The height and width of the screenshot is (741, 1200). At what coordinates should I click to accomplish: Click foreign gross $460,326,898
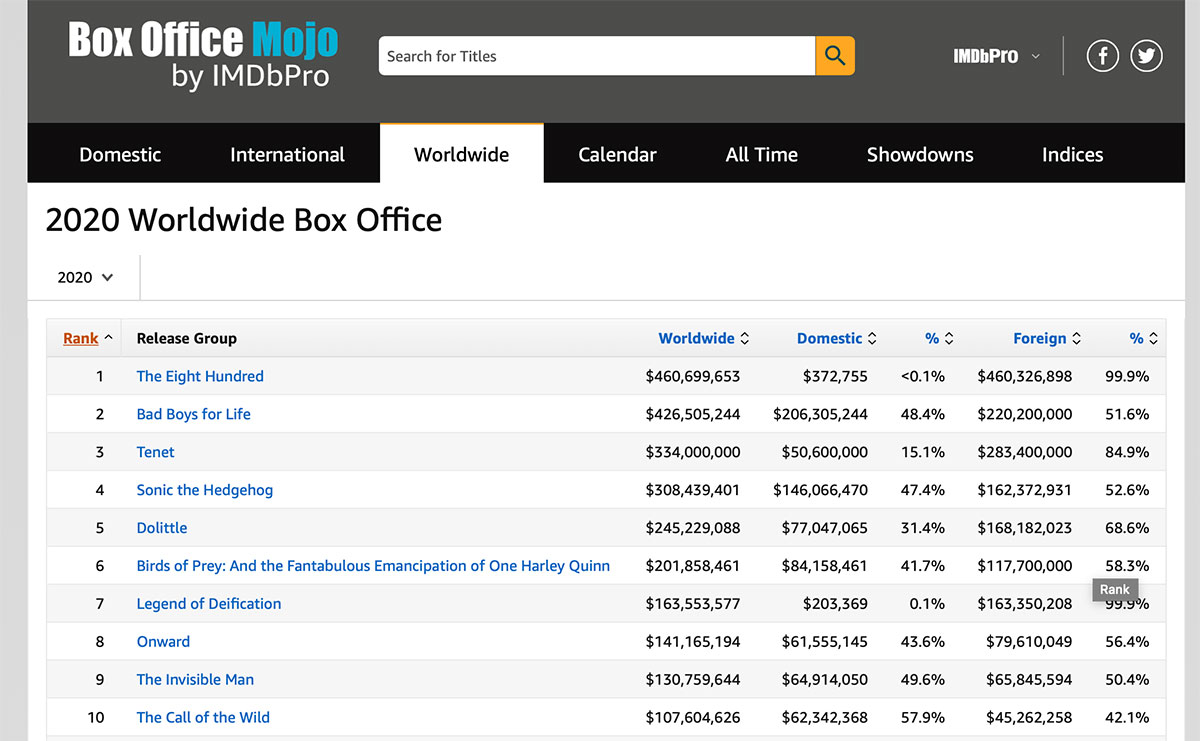click(1025, 376)
